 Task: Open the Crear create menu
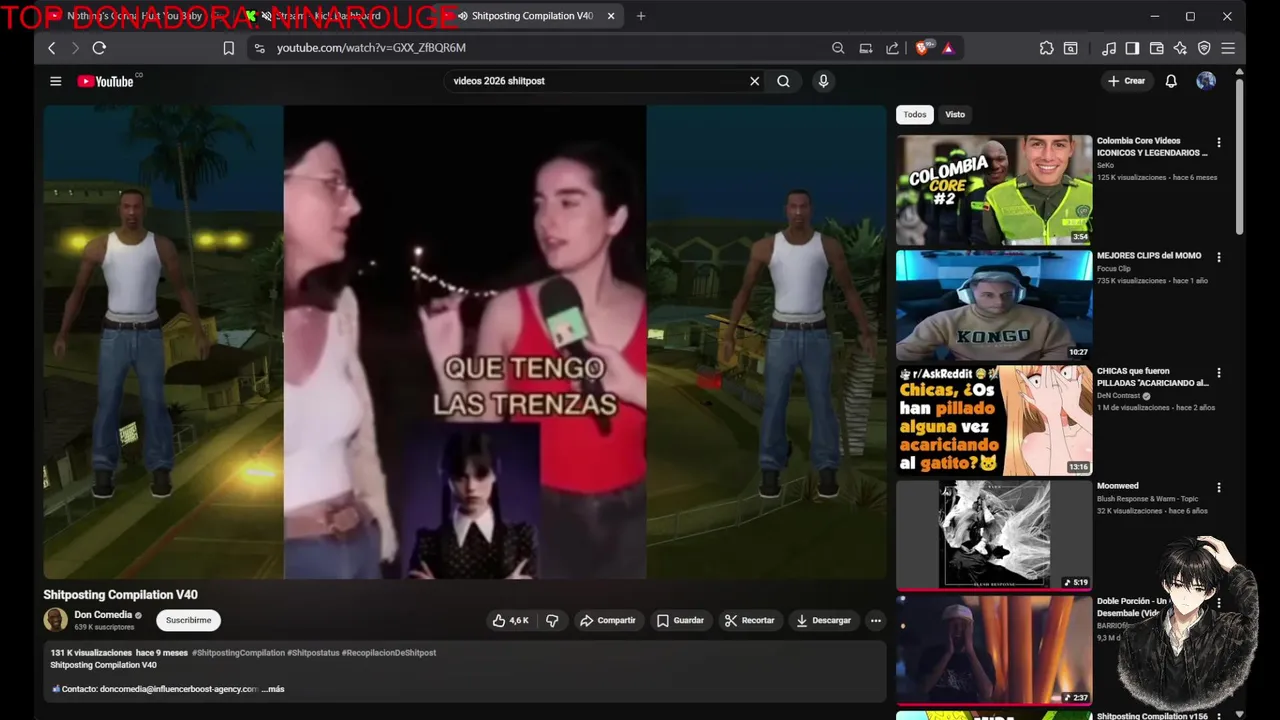tap(1126, 81)
